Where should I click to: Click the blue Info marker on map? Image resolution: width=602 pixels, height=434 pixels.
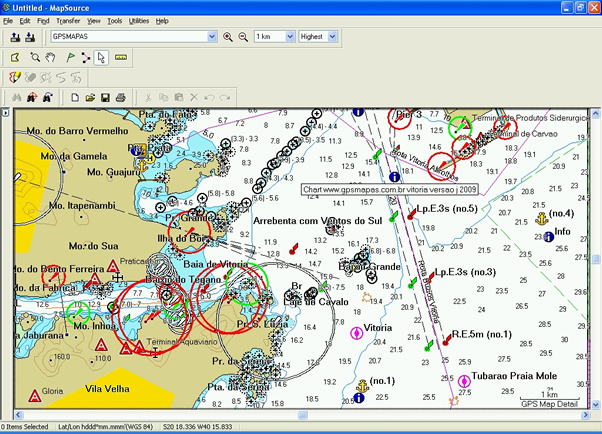(548, 236)
